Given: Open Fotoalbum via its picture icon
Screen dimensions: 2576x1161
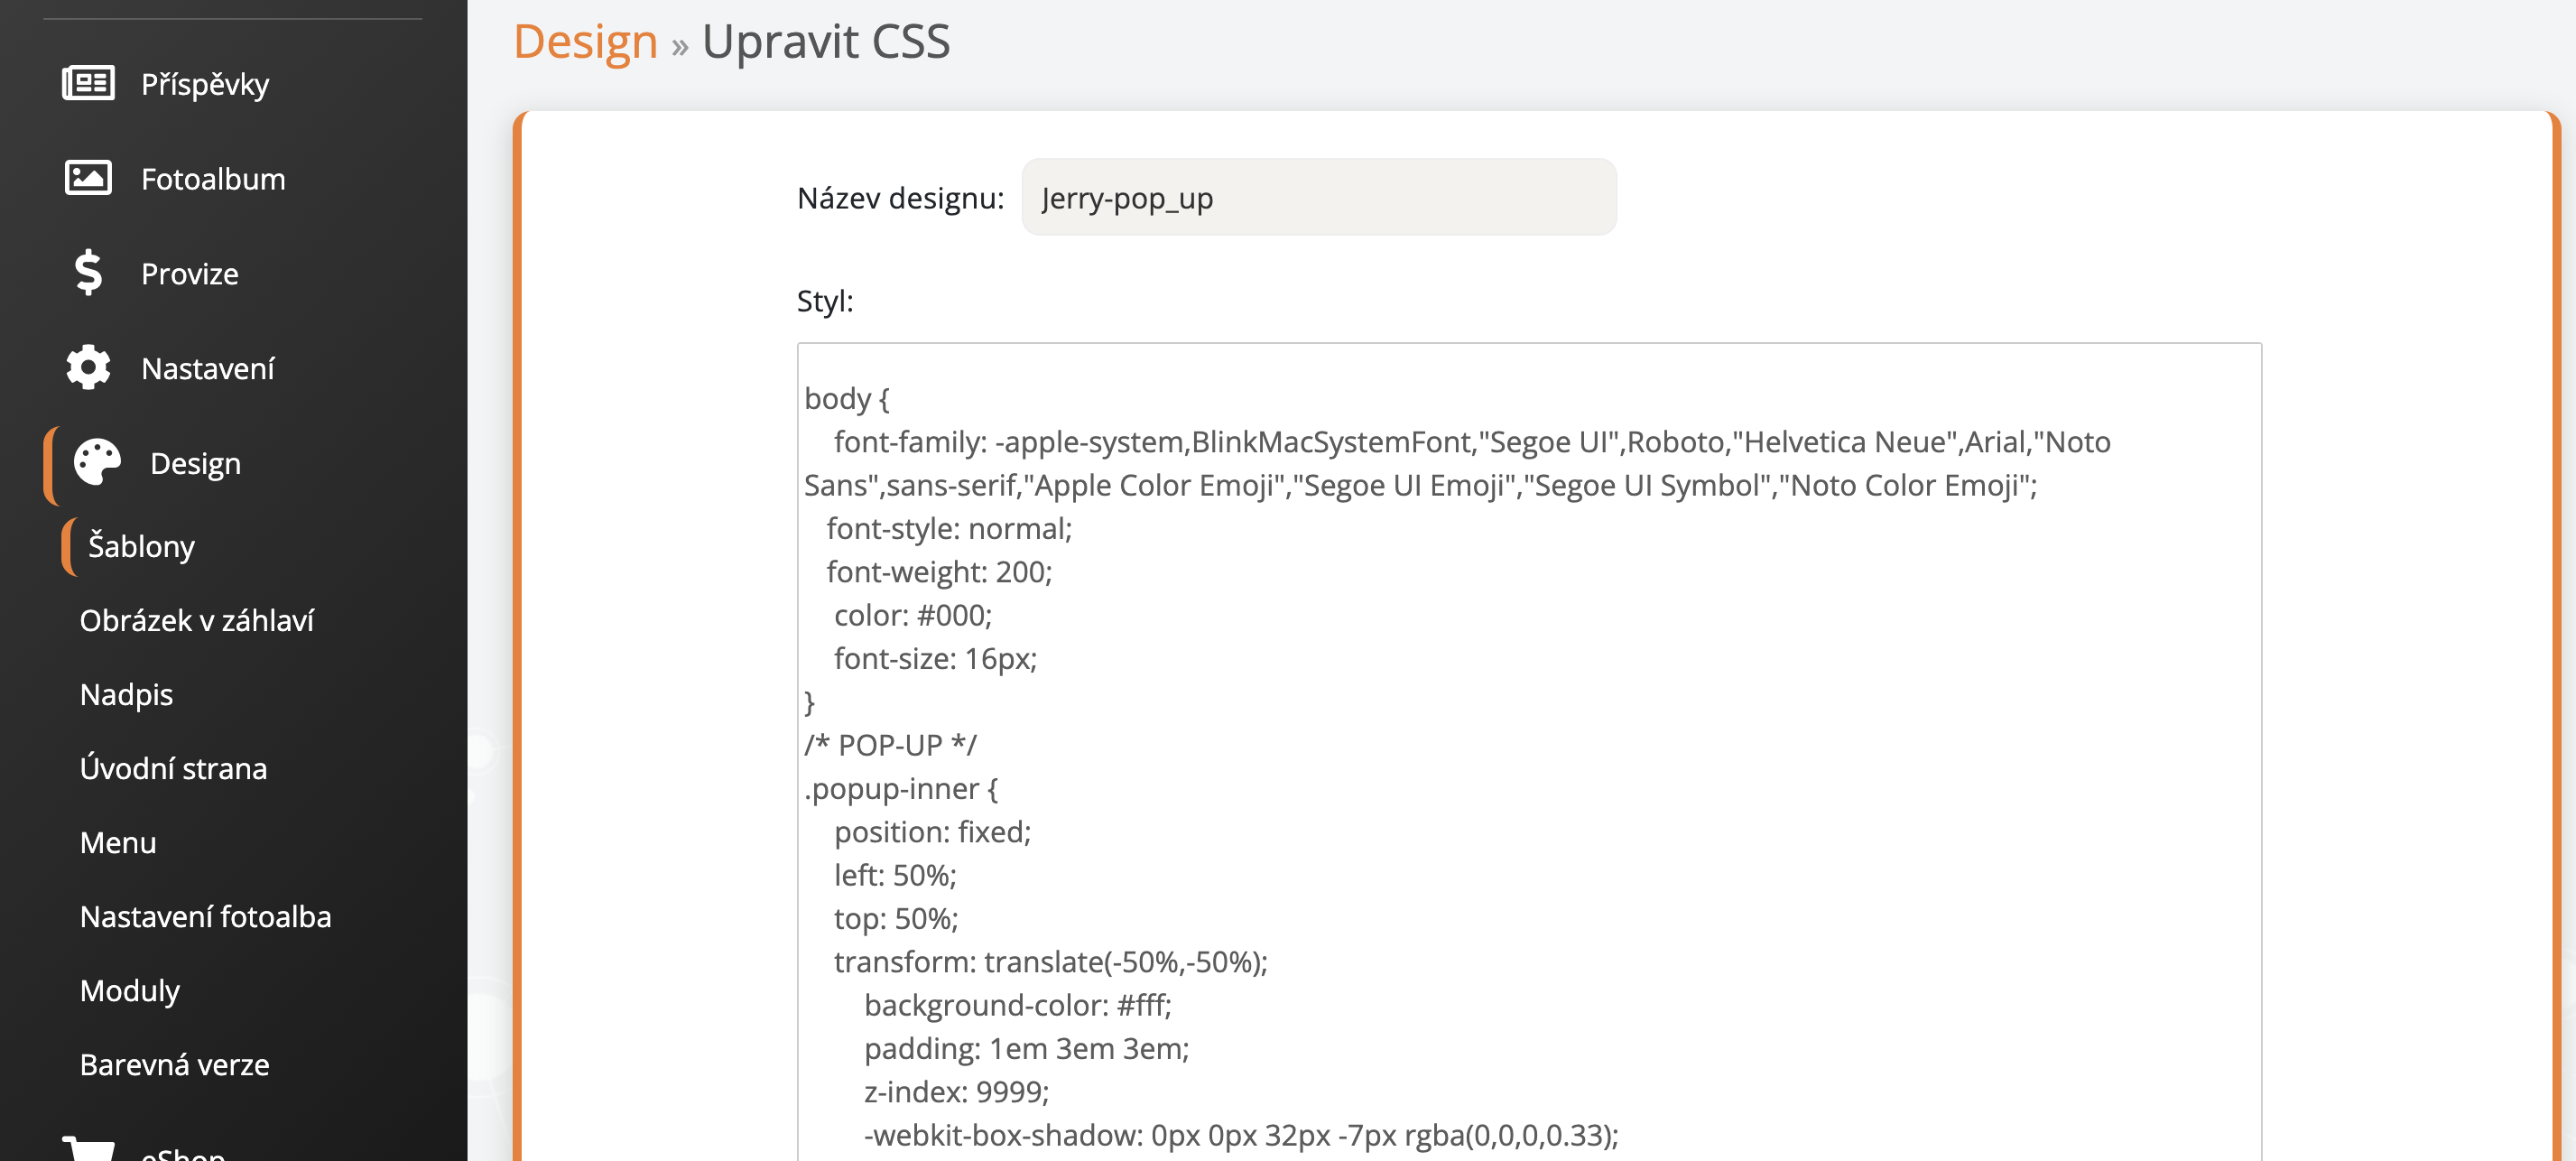Looking at the screenshot, I should [x=88, y=178].
